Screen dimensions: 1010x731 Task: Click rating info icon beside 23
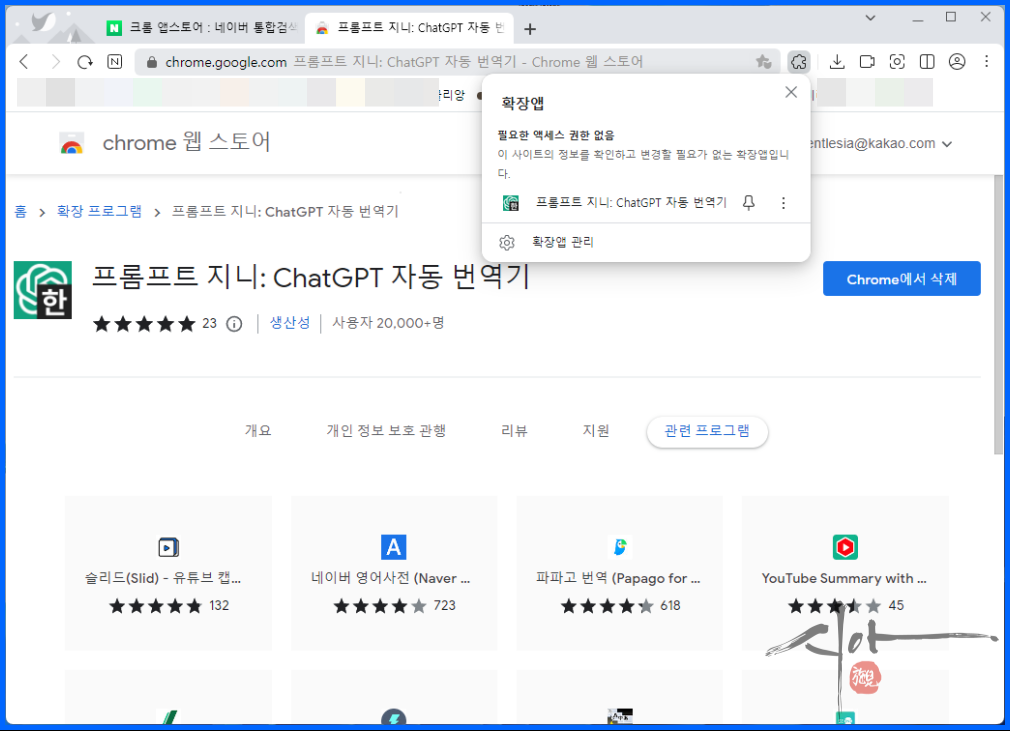coord(234,324)
